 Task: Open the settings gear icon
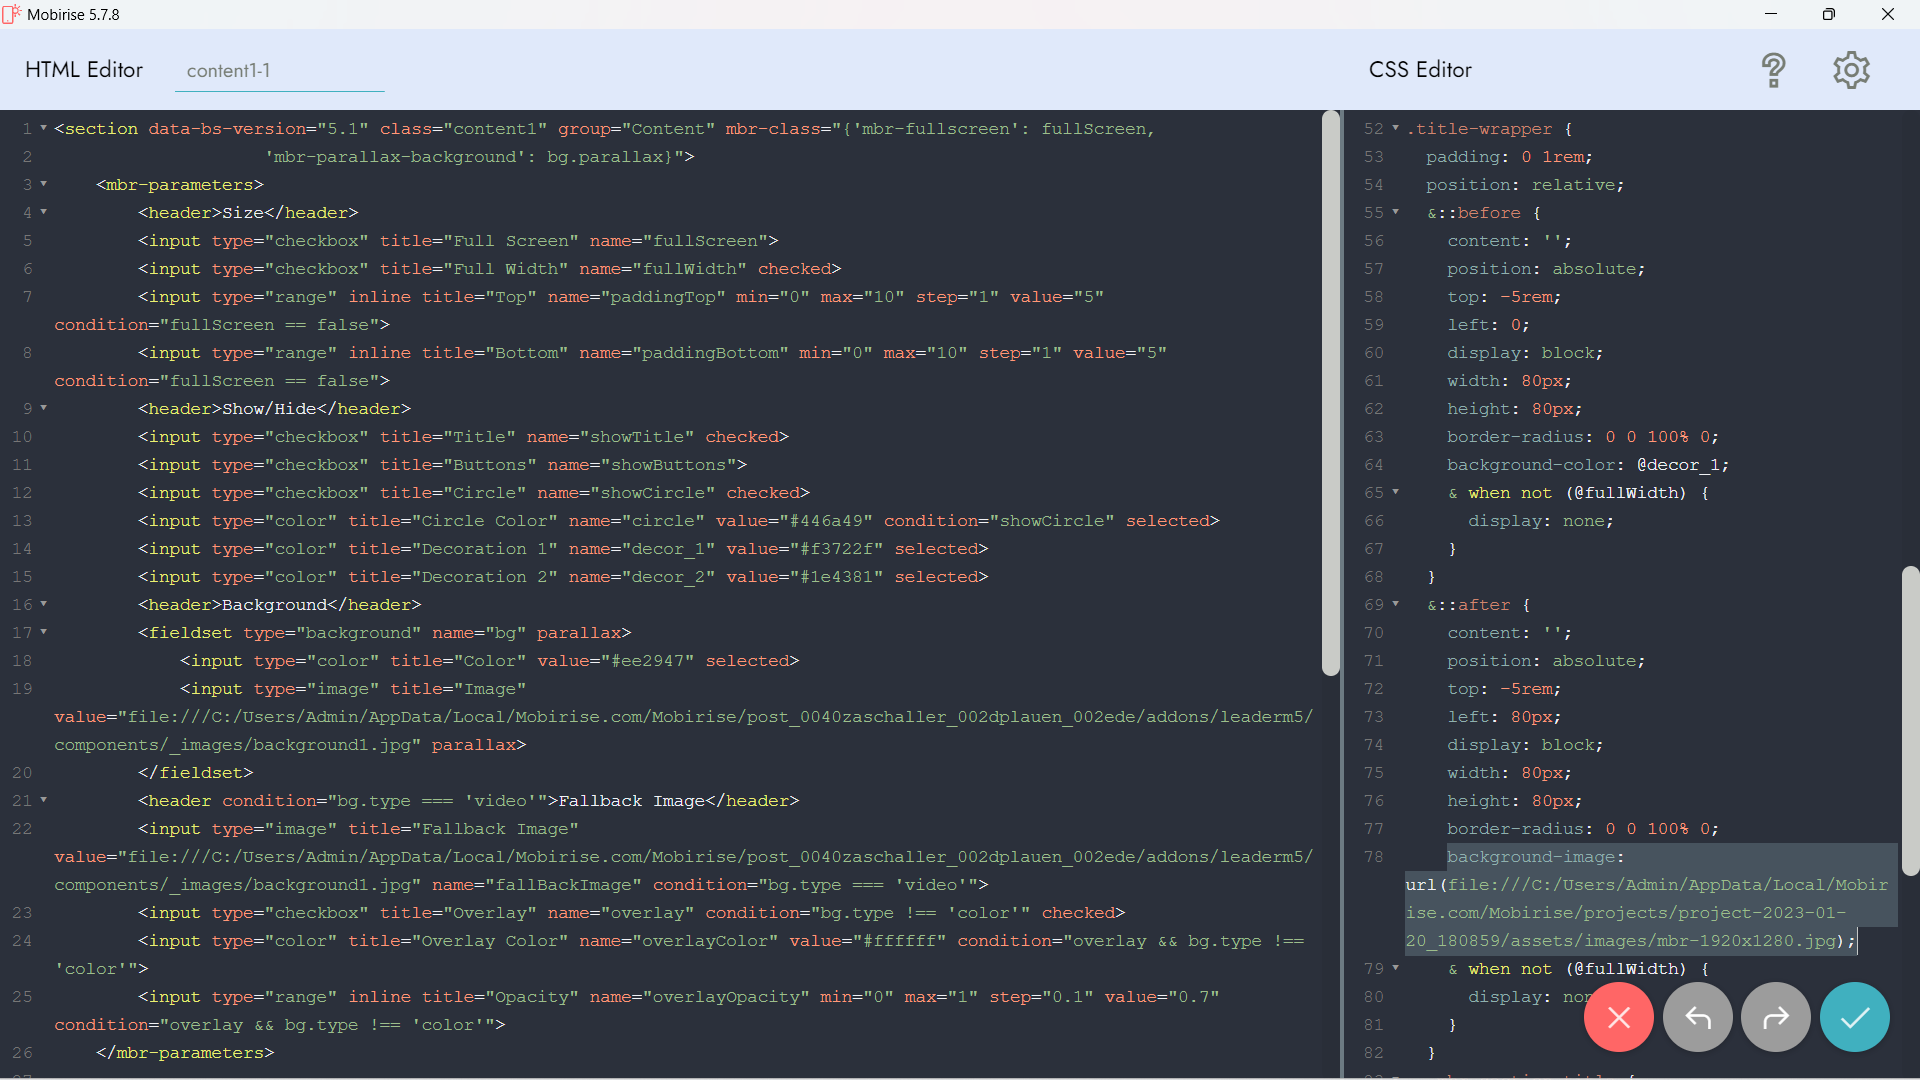tap(1851, 70)
